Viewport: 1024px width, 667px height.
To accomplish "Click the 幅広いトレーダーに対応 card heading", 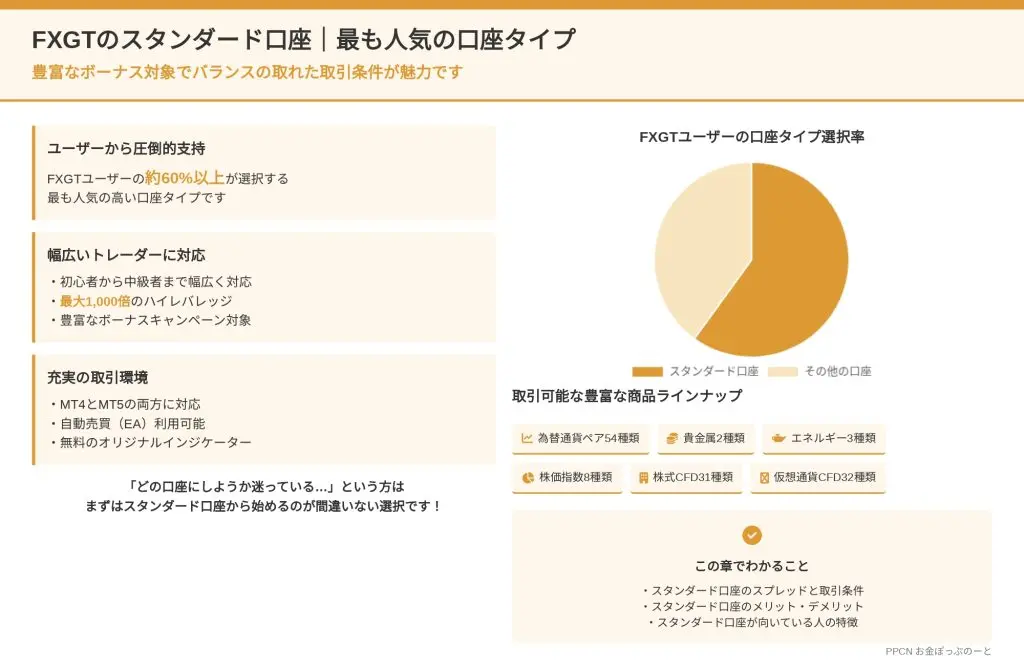I will coord(126,254).
